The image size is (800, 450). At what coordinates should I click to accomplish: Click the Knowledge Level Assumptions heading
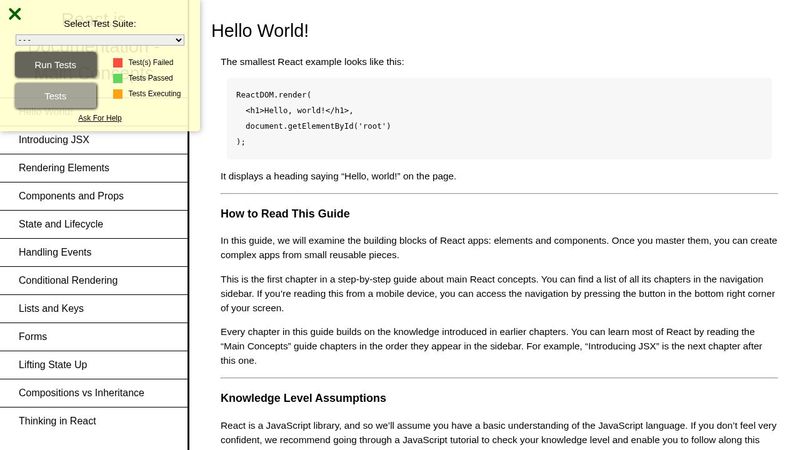pyautogui.click(x=303, y=398)
